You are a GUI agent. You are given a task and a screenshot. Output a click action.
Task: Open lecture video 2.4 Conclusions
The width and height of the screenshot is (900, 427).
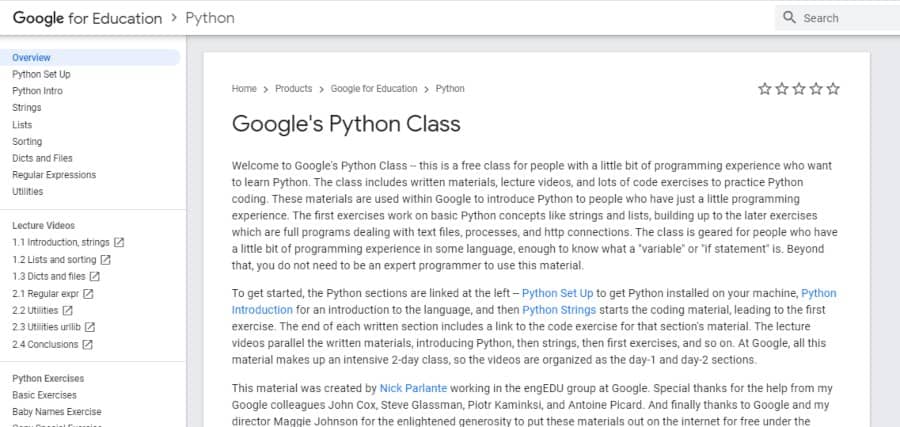(45, 344)
